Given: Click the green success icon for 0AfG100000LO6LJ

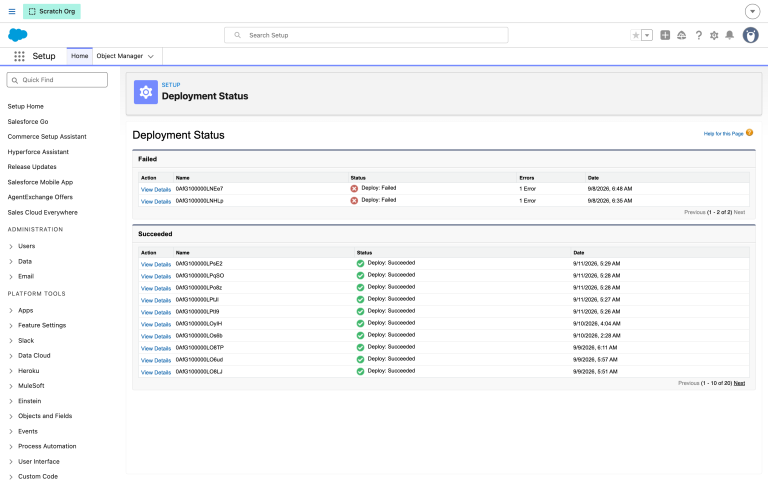Looking at the screenshot, I should click(x=360, y=371).
